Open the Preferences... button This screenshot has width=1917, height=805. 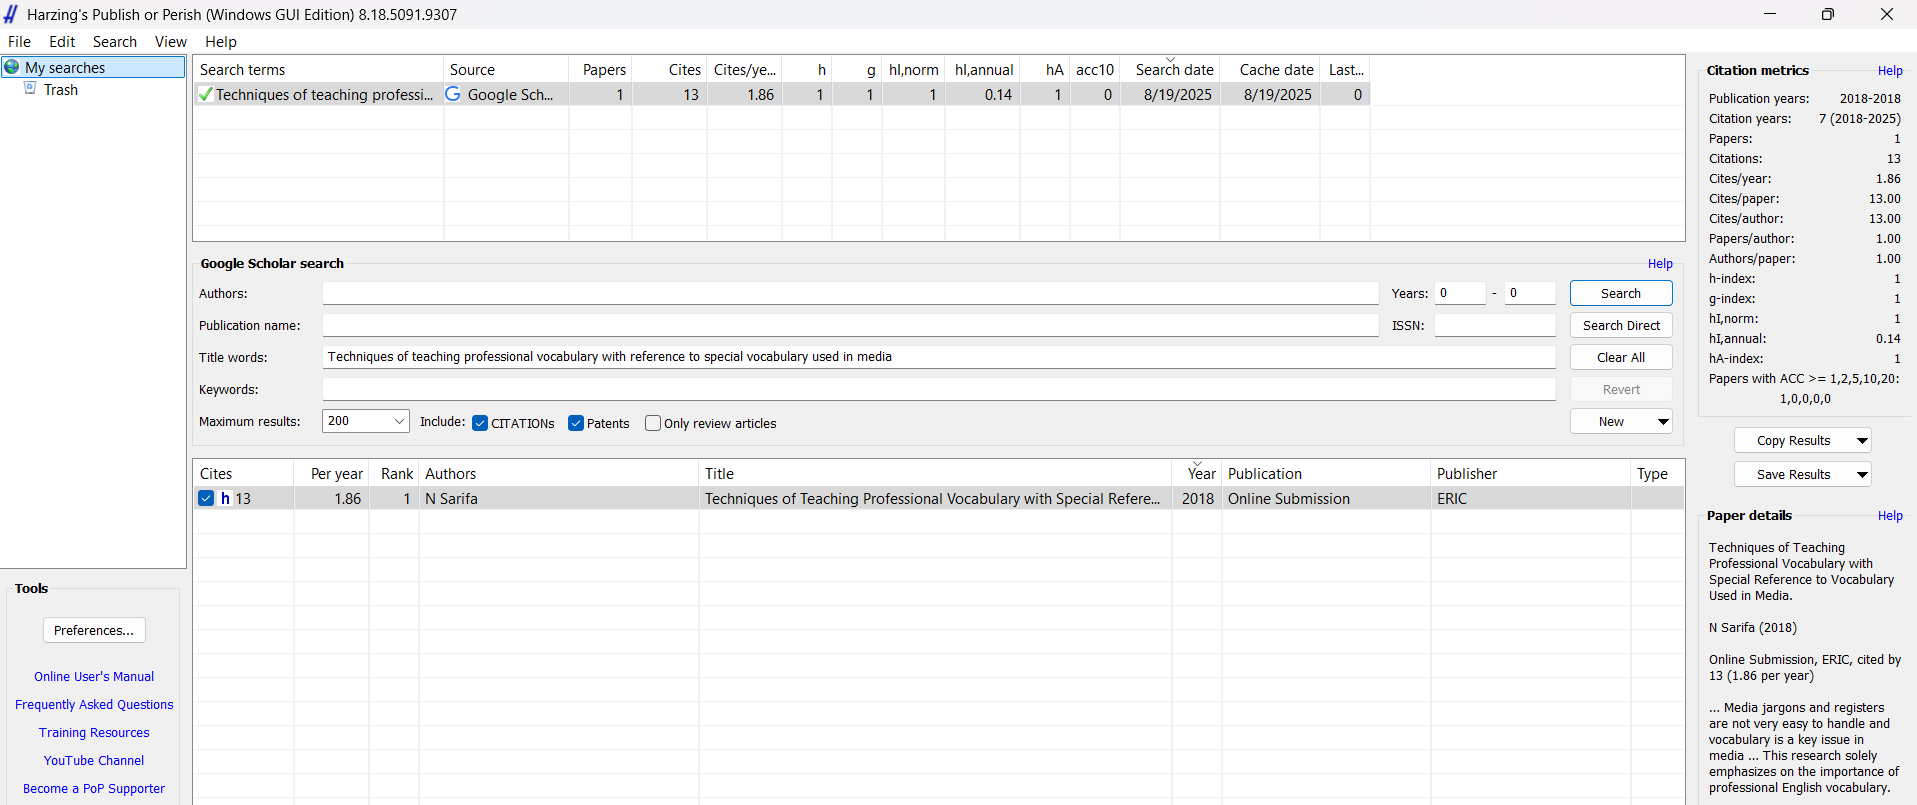coord(94,630)
